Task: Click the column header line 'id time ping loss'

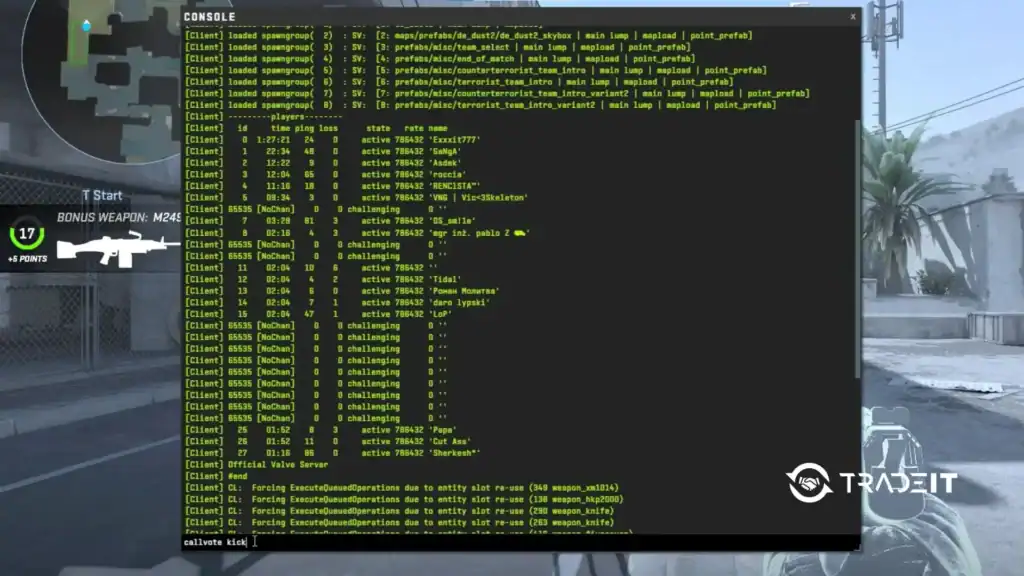Action: [316, 129]
